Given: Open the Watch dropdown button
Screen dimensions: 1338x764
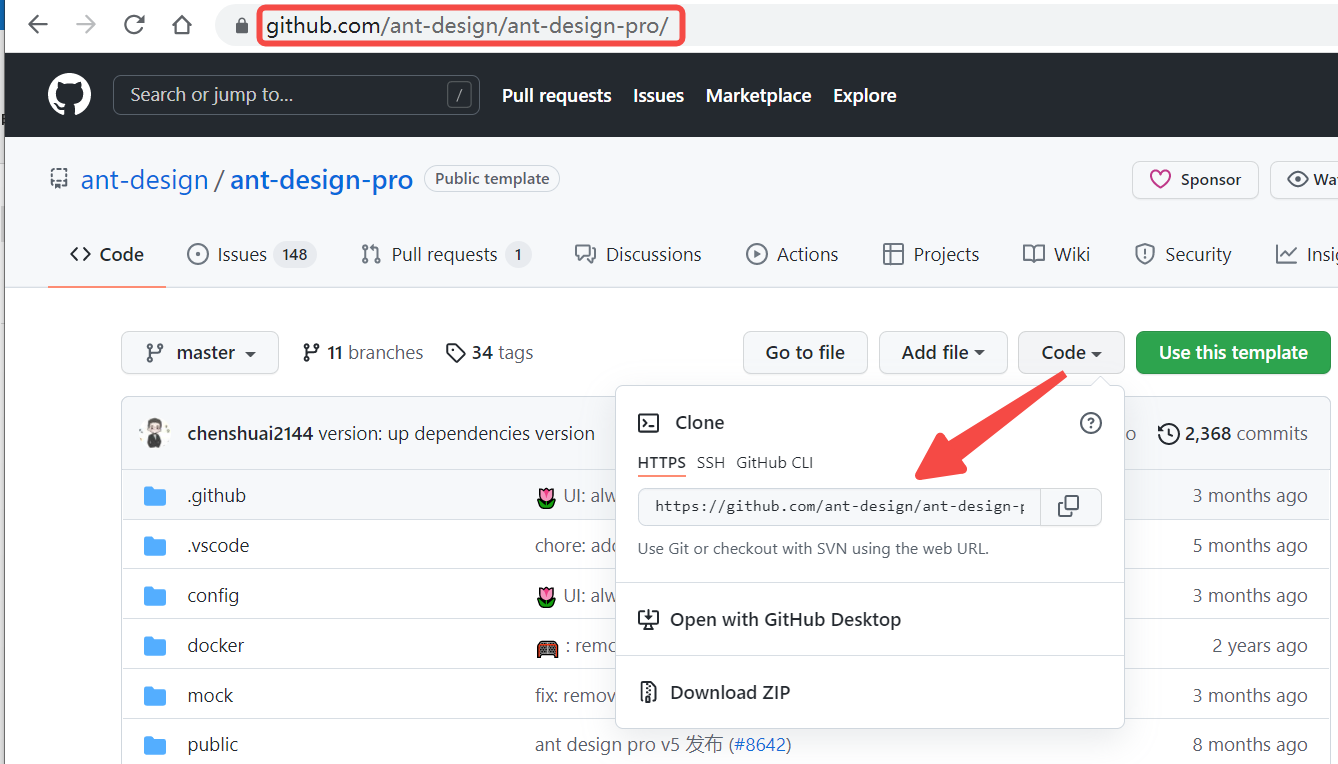Looking at the screenshot, I should click(1304, 180).
